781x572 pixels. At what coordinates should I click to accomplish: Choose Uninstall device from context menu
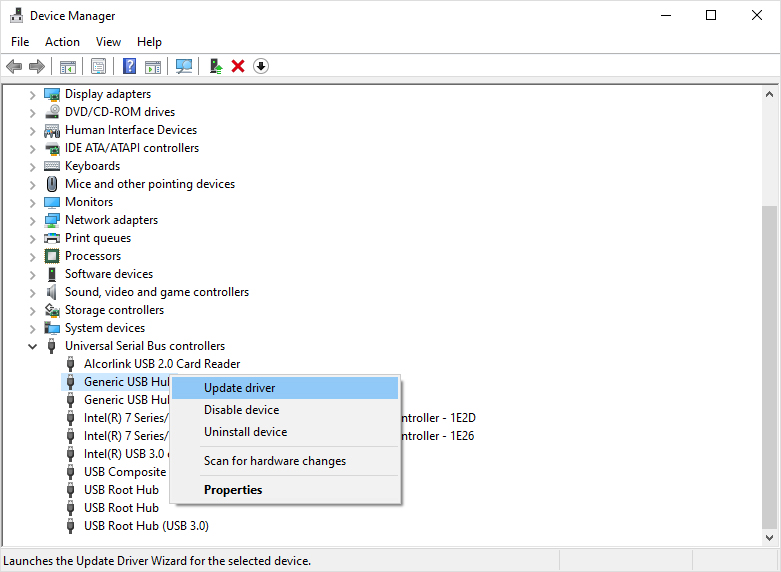coord(245,432)
